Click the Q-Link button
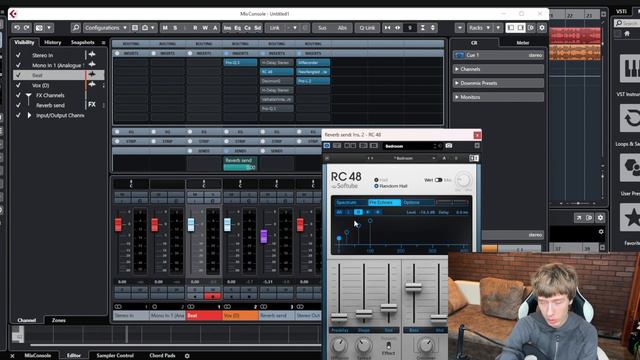 [367, 28]
